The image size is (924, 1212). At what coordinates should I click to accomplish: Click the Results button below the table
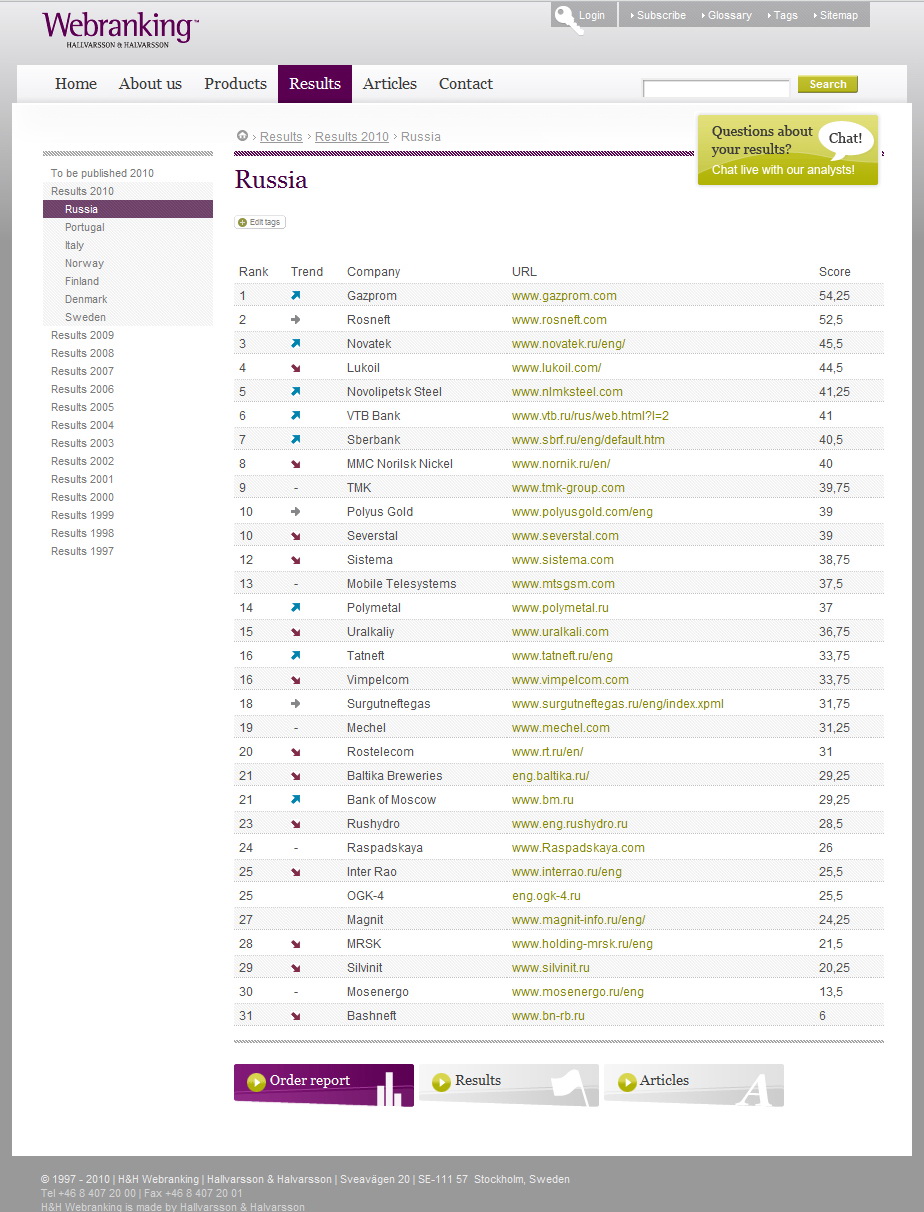pos(509,1085)
